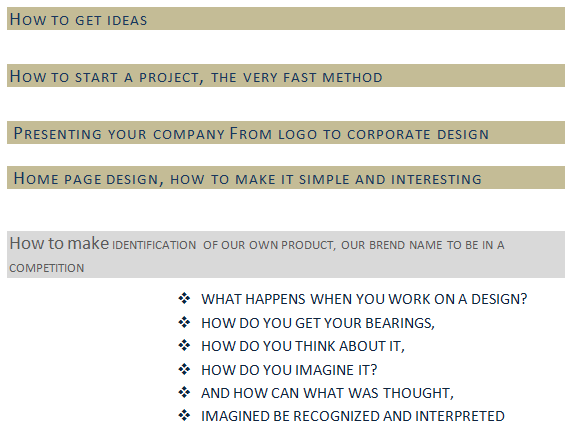The image size is (571, 427).
Task: Click 'Presenting your company' heading bar
Action: click(286, 133)
